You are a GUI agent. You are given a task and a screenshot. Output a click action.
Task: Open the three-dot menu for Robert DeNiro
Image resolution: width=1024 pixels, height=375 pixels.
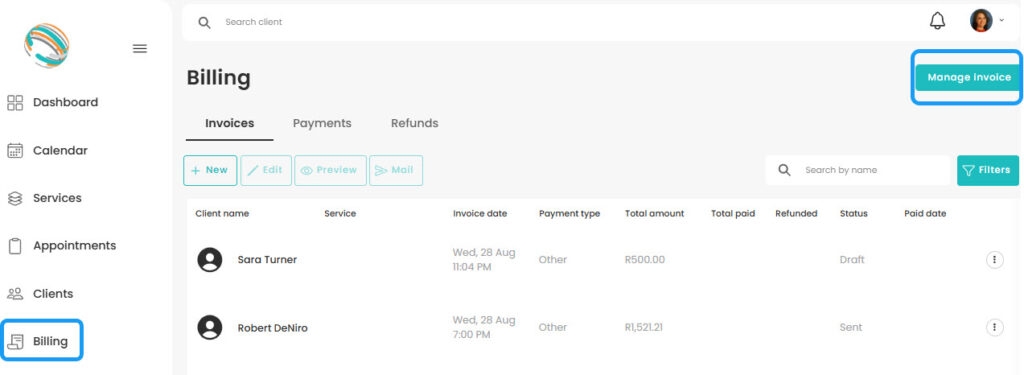click(994, 327)
